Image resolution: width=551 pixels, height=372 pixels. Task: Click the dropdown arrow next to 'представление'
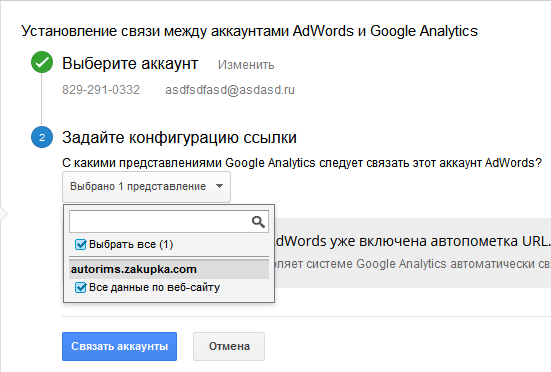[x=219, y=186]
